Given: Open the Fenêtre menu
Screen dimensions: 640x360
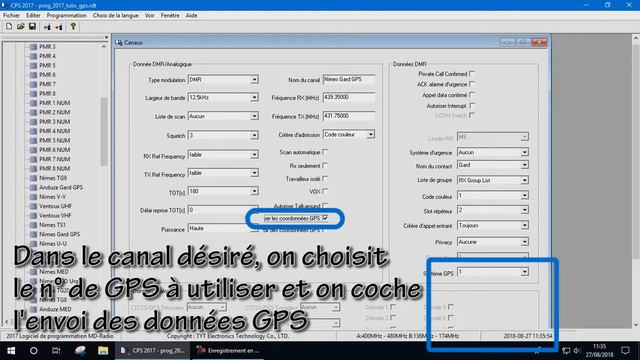Looking at the screenshot, I should coord(170,16).
